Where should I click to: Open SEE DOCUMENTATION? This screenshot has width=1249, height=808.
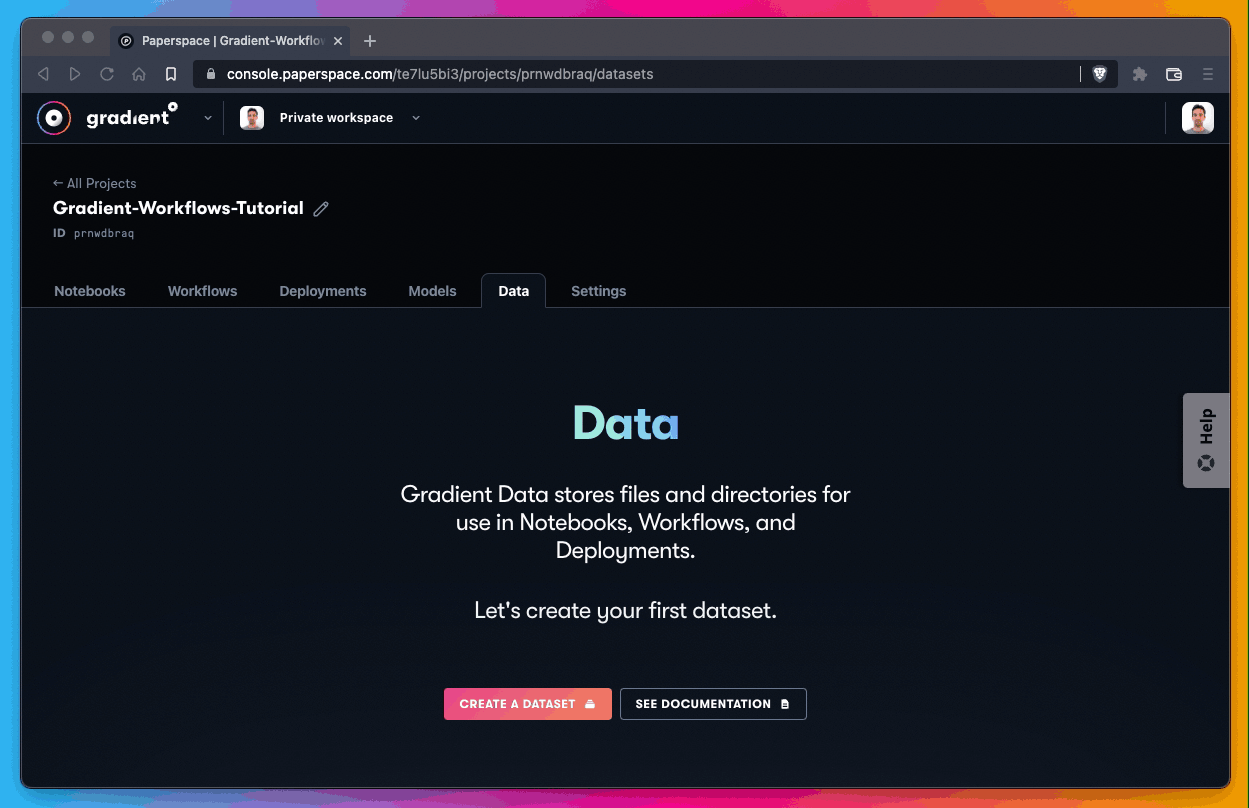713,703
